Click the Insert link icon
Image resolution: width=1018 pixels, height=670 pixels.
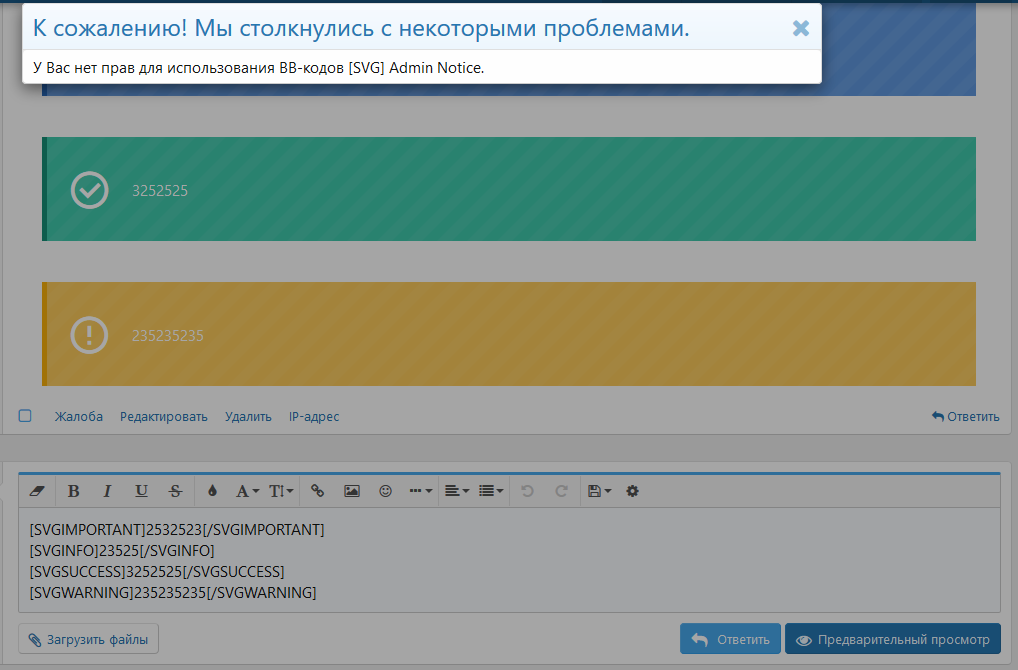318,491
